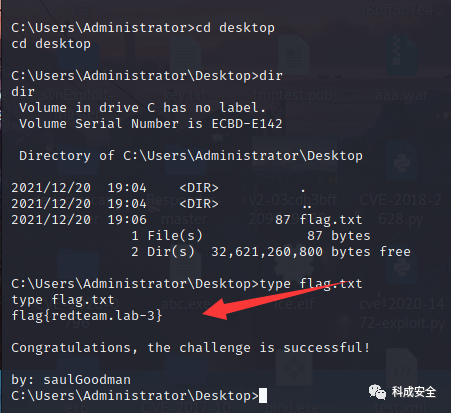
Task: Click flag.txt in the directory listing
Action: point(331,220)
